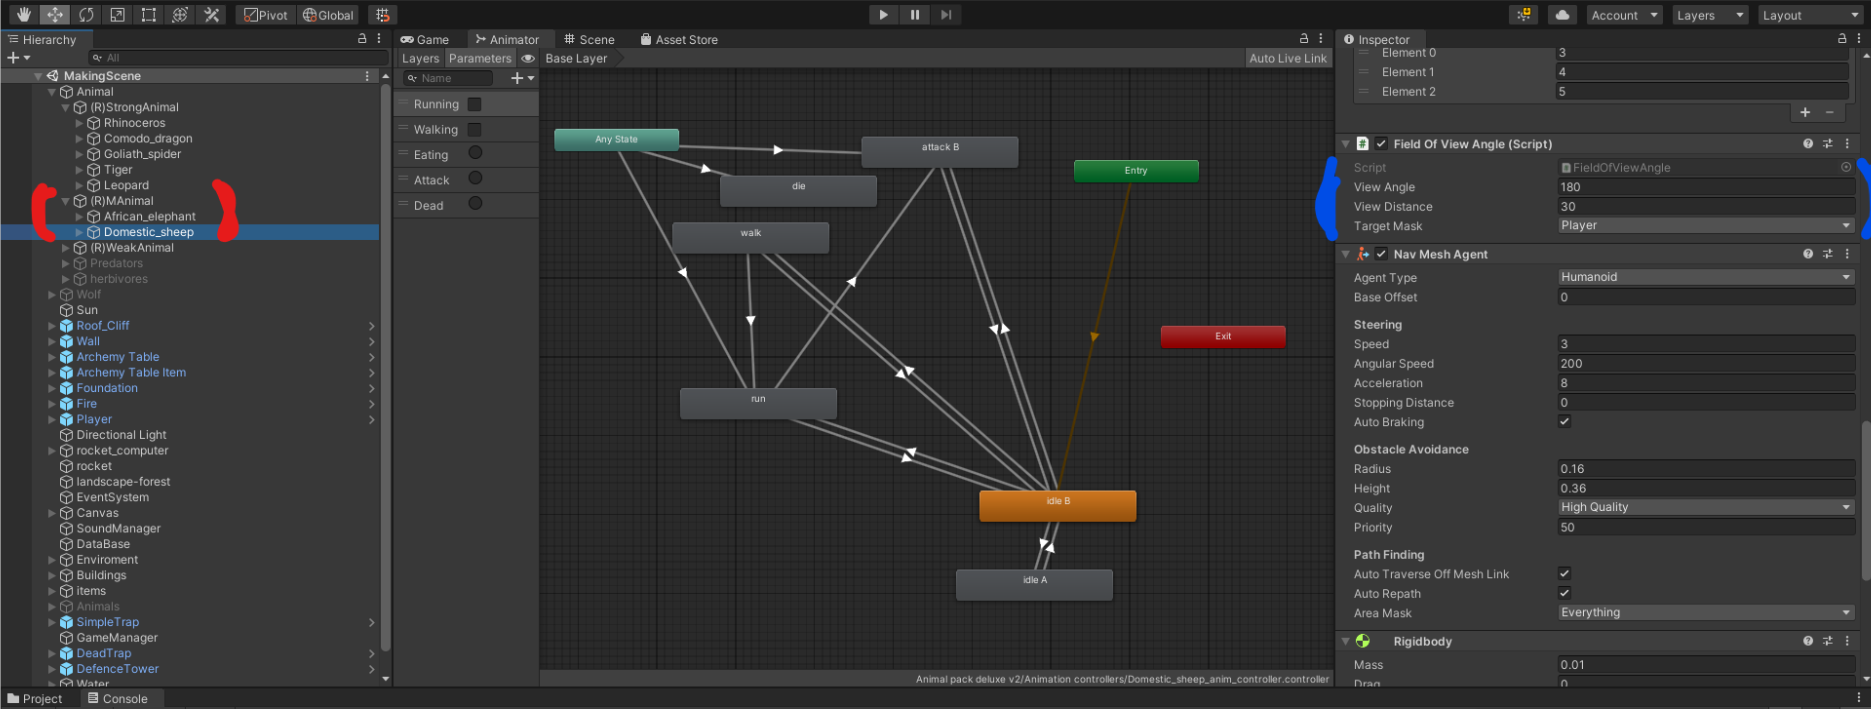This screenshot has height=709, width=1871.
Task: Uncheck Auto Repath
Action: (1565, 593)
